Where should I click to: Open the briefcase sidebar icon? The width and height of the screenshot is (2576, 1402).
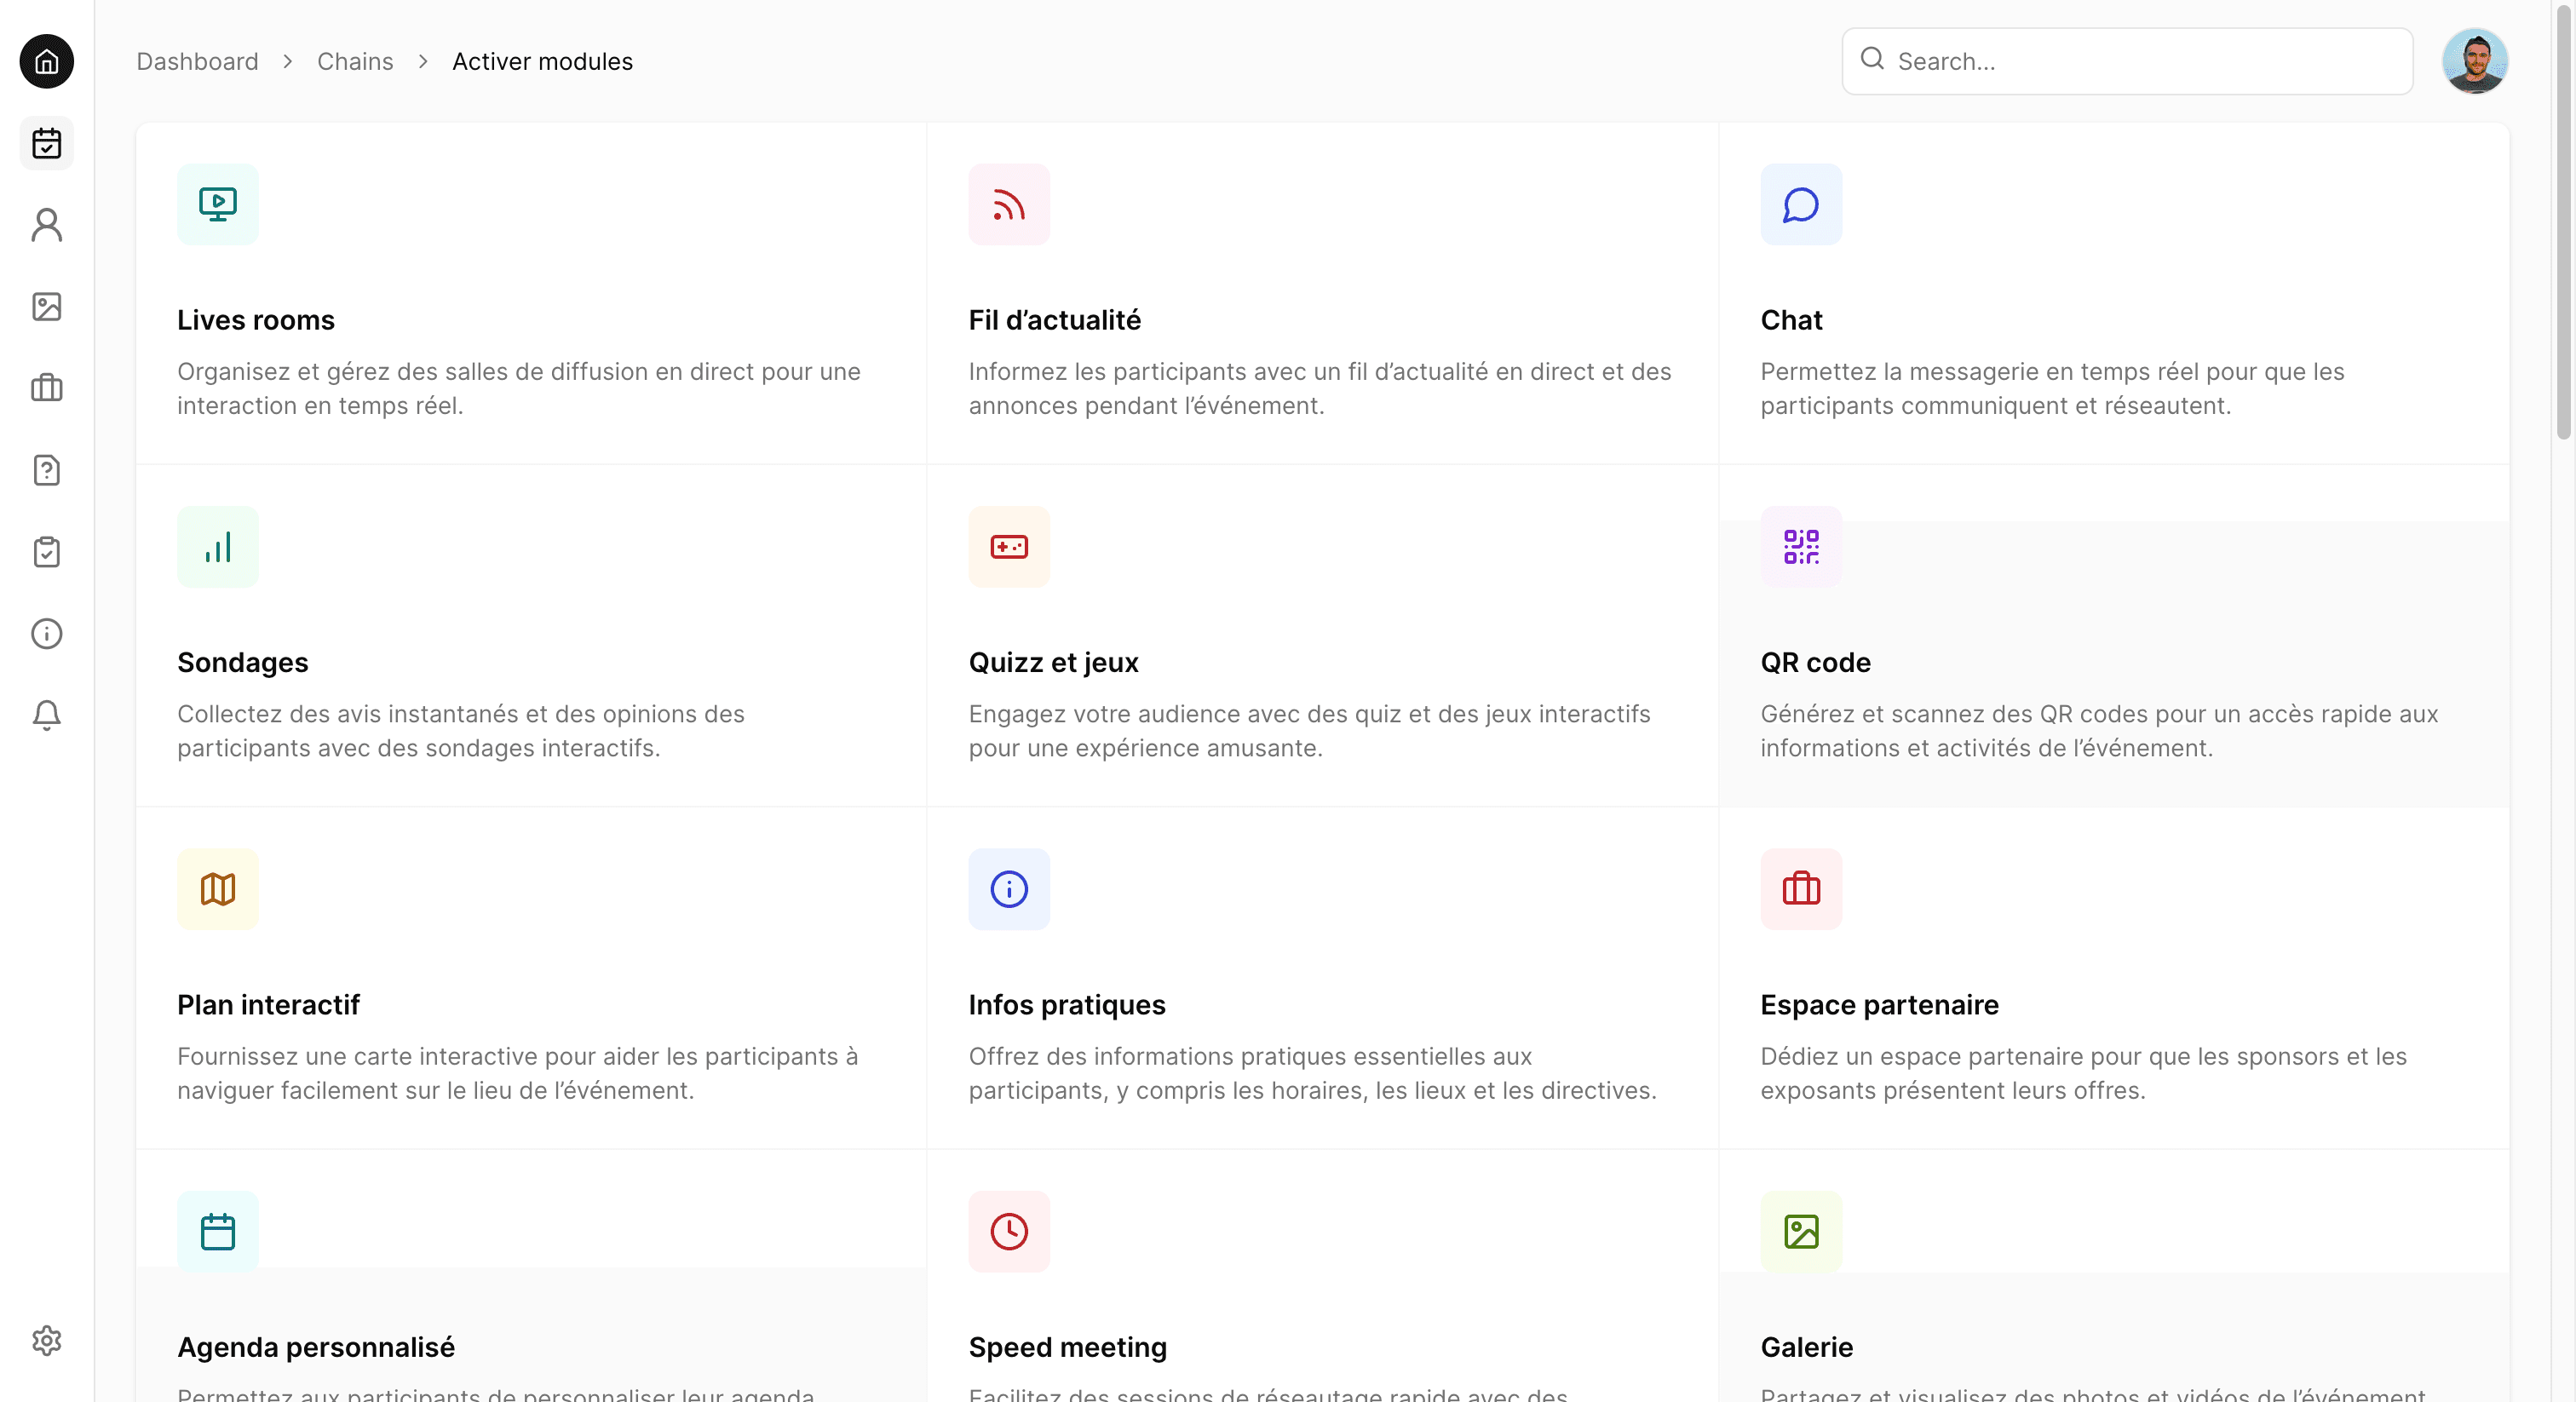click(46, 388)
